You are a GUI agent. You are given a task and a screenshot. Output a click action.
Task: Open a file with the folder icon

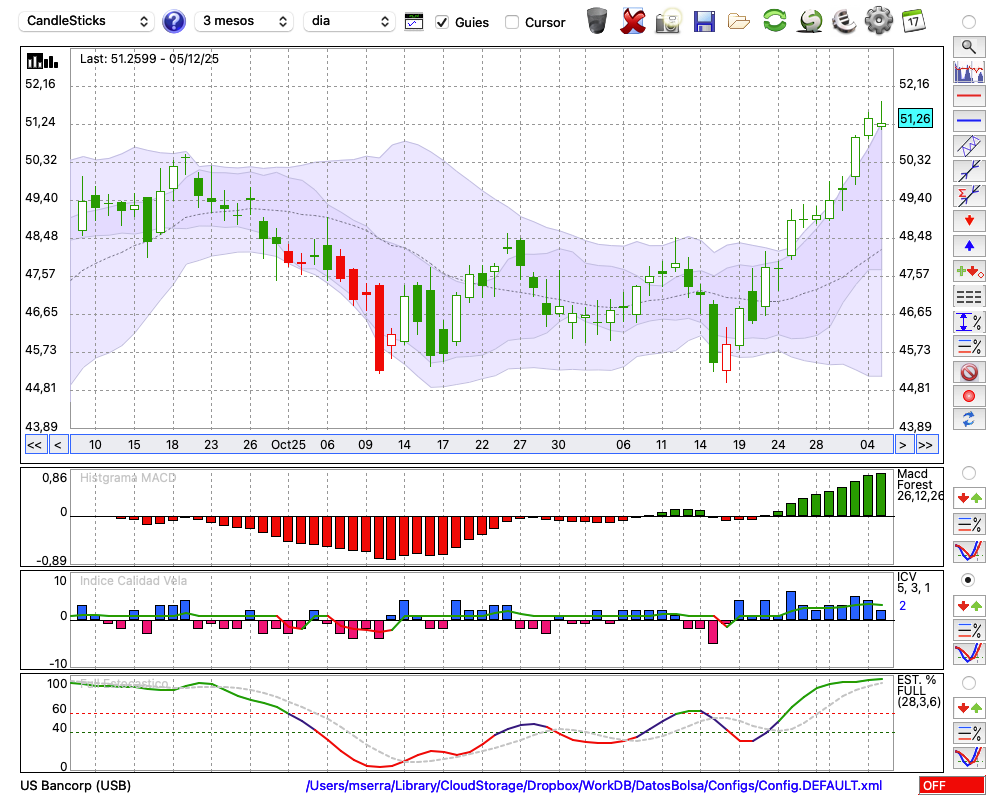[x=739, y=22]
